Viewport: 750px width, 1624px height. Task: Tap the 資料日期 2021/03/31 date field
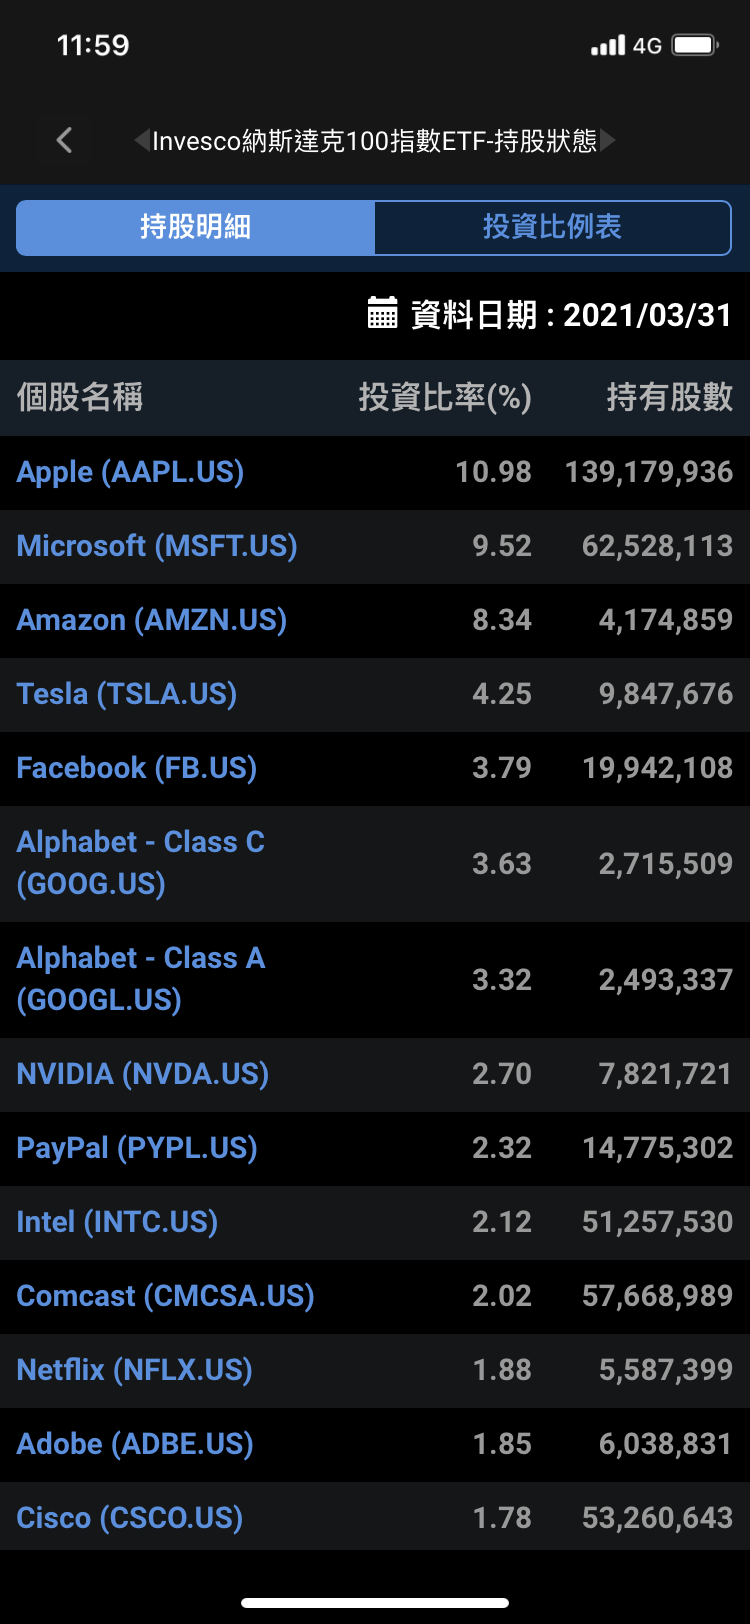(x=572, y=315)
